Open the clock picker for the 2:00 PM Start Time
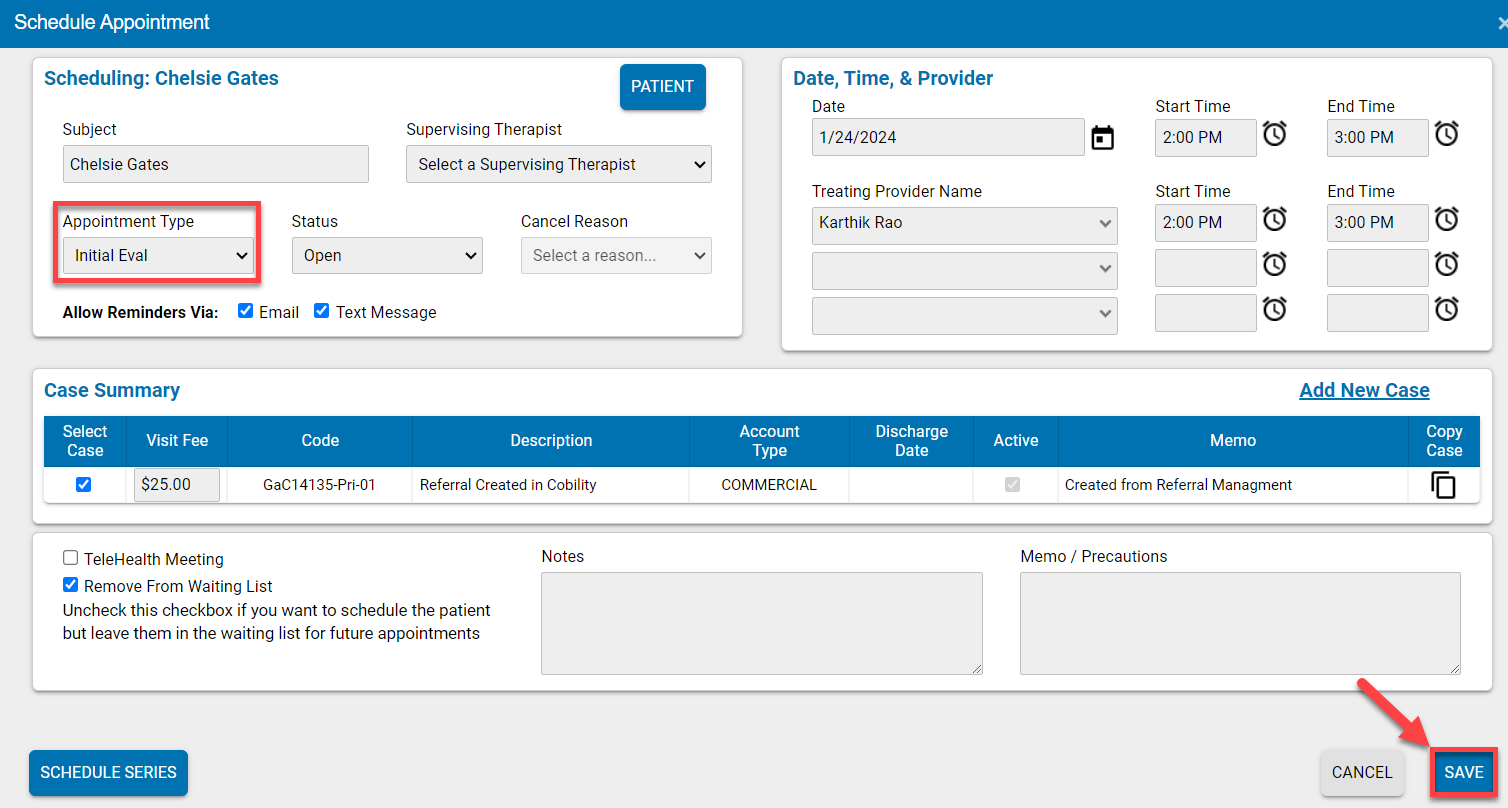Image resolution: width=1508 pixels, height=808 pixels. (1274, 133)
